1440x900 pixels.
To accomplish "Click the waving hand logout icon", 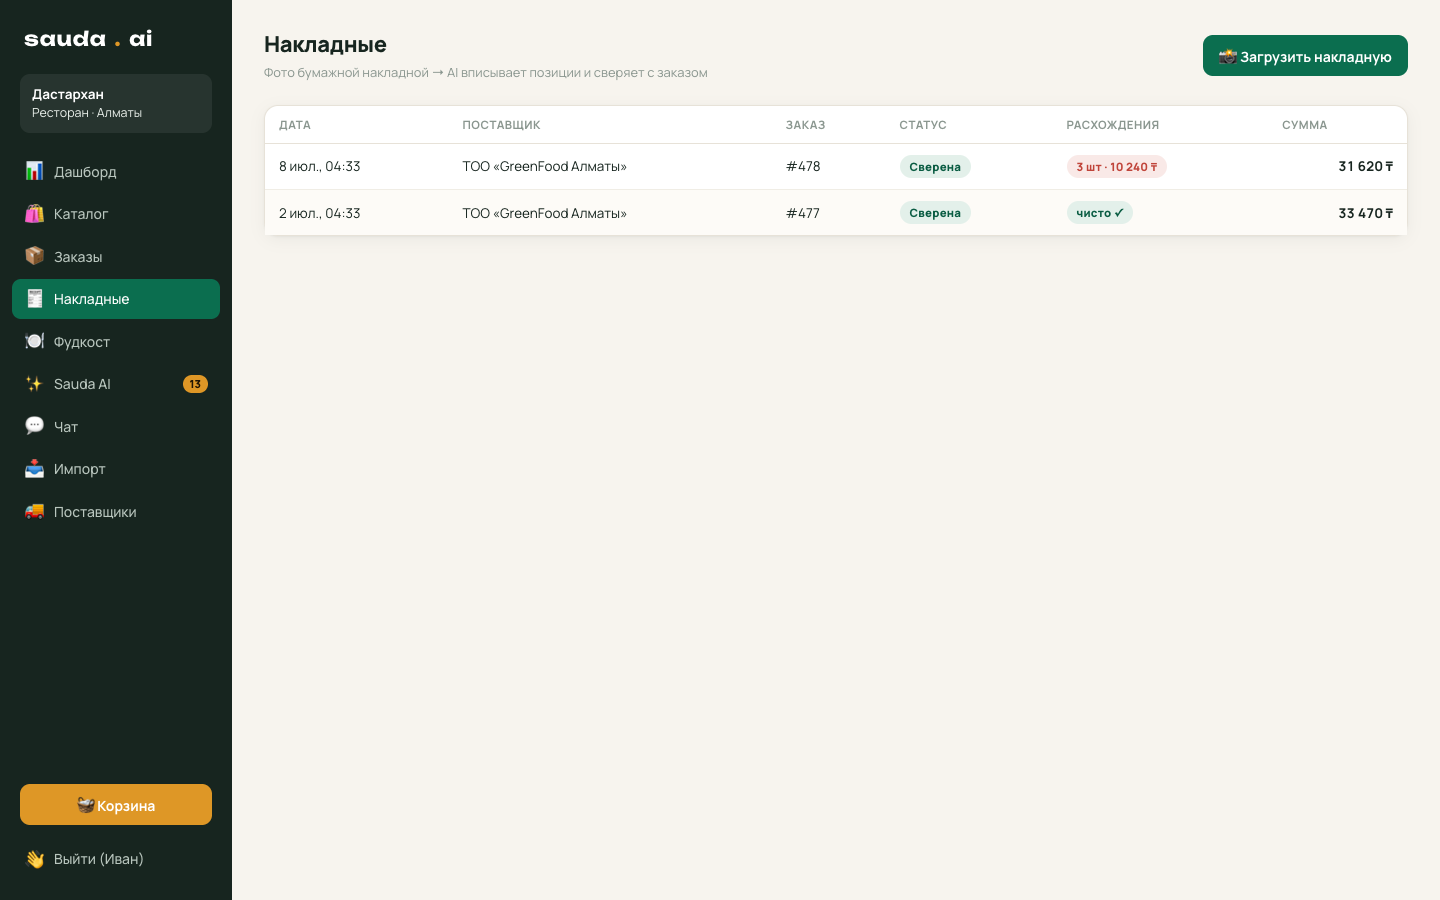I will (x=34, y=859).
